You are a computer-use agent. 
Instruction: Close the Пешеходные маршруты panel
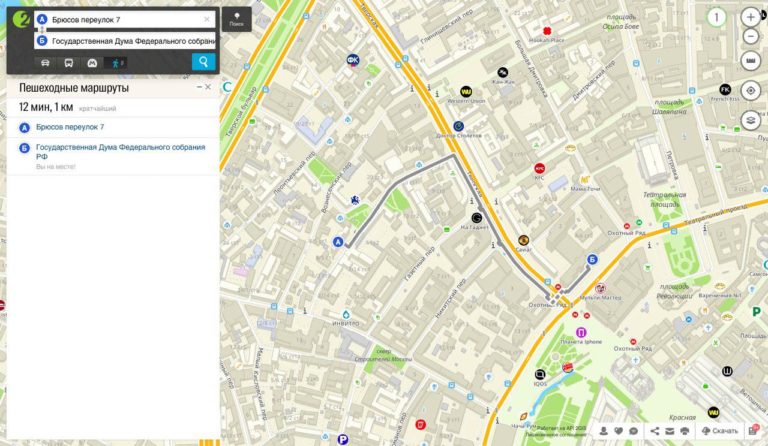click(x=208, y=88)
